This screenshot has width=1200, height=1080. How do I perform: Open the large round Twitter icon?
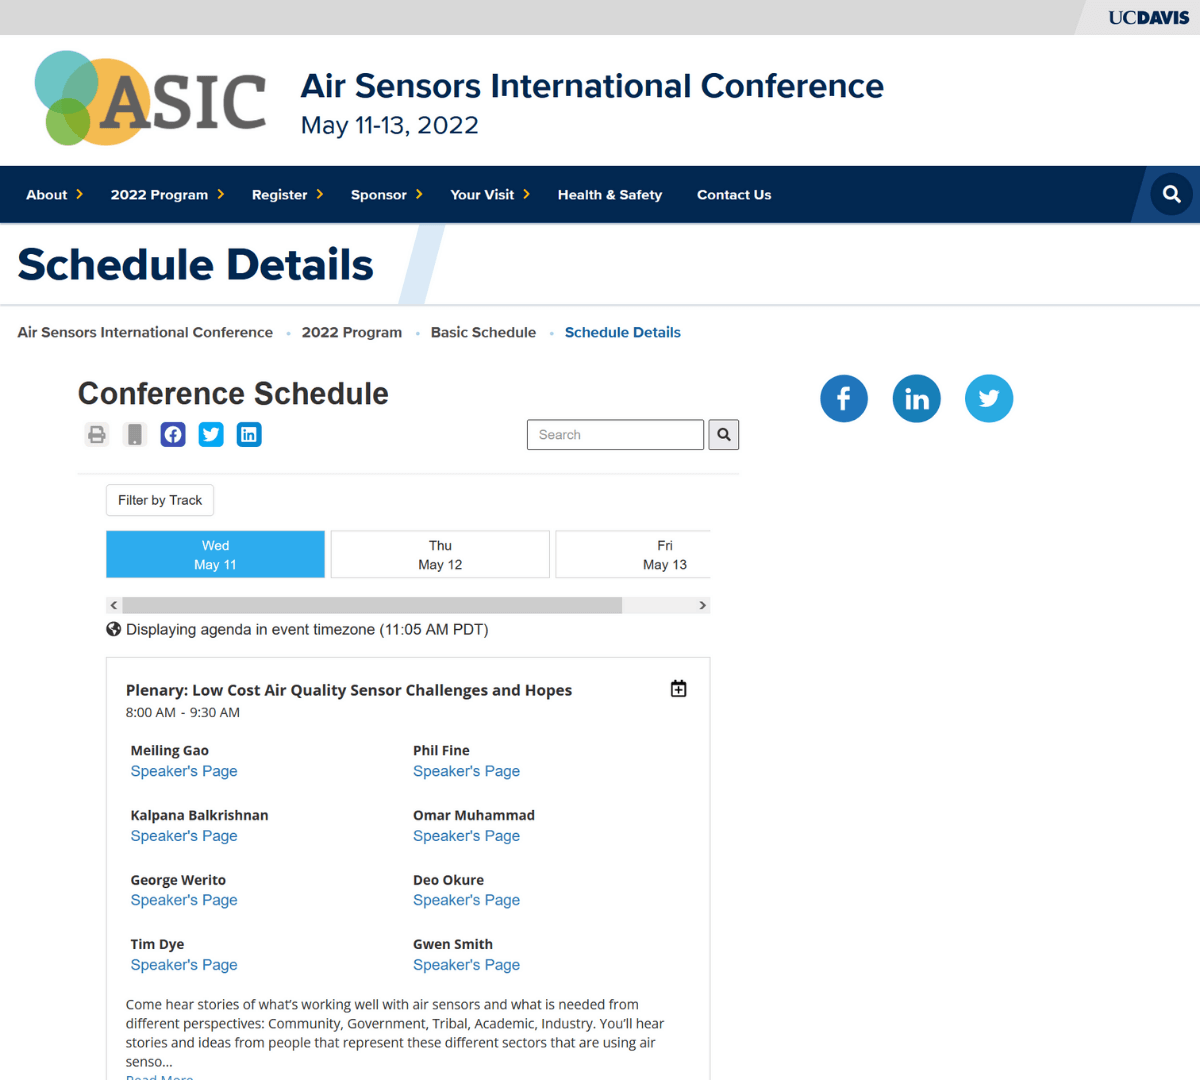(989, 399)
